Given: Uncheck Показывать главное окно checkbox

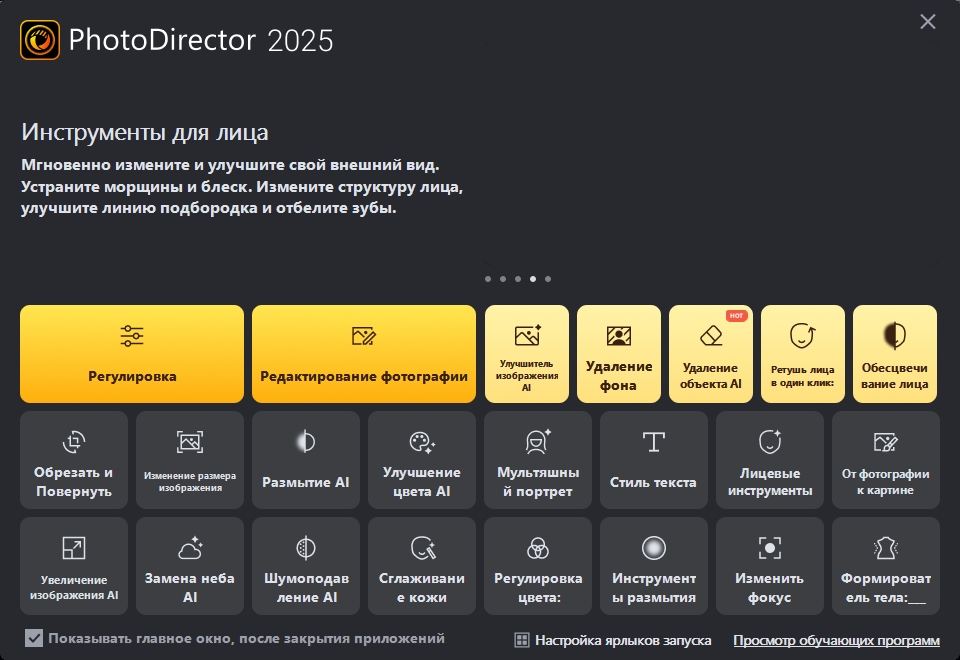Looking at the screenshot, I should [x=34, y=638].
